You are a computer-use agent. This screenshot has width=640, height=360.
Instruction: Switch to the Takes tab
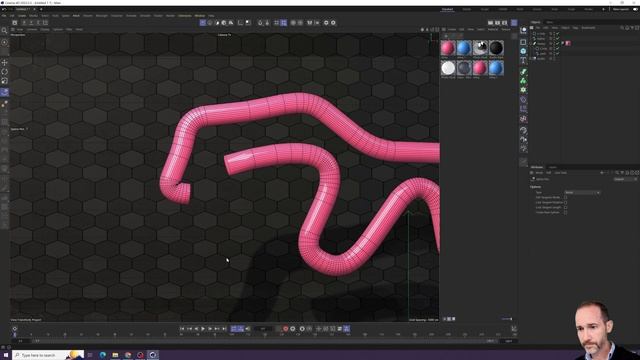(x=550, y=22)
